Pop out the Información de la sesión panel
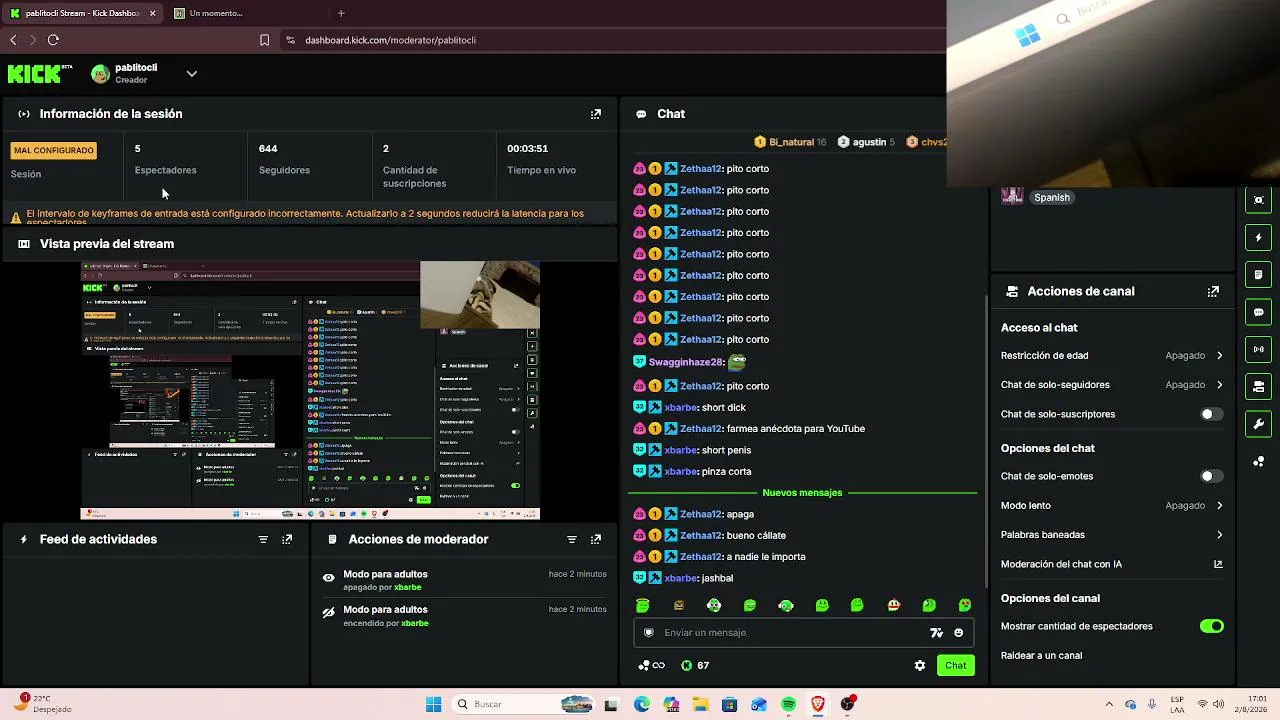 click(x=596, y=114)
